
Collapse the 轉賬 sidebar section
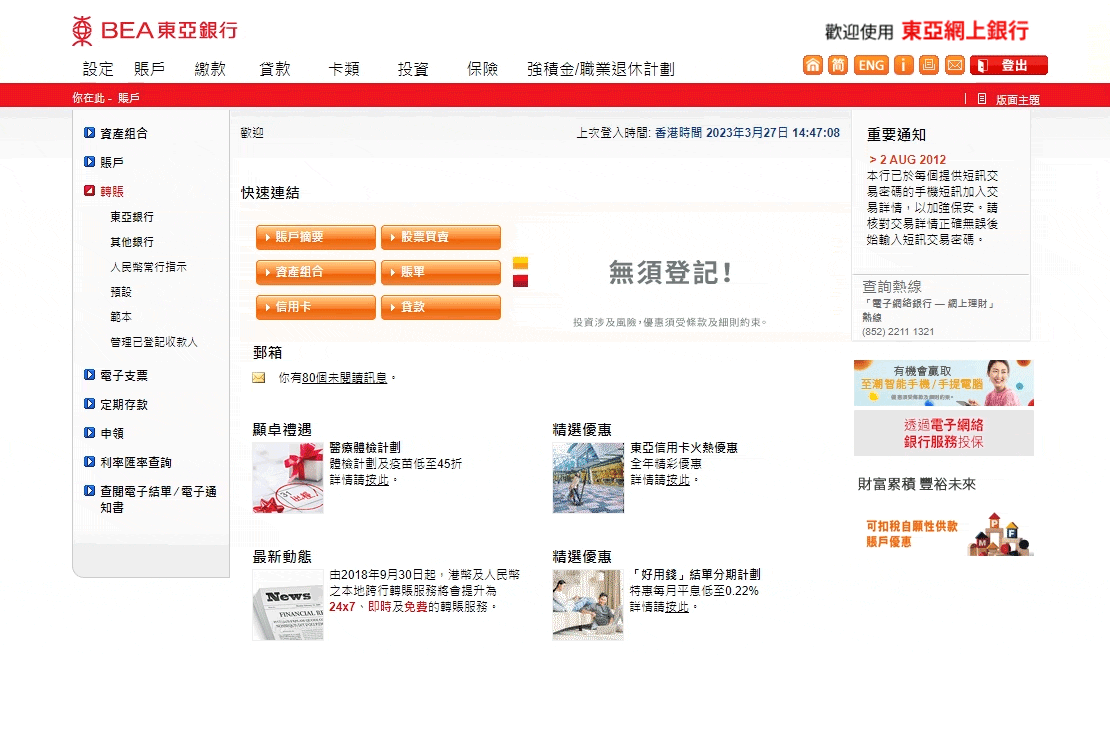tap(104, 191)
